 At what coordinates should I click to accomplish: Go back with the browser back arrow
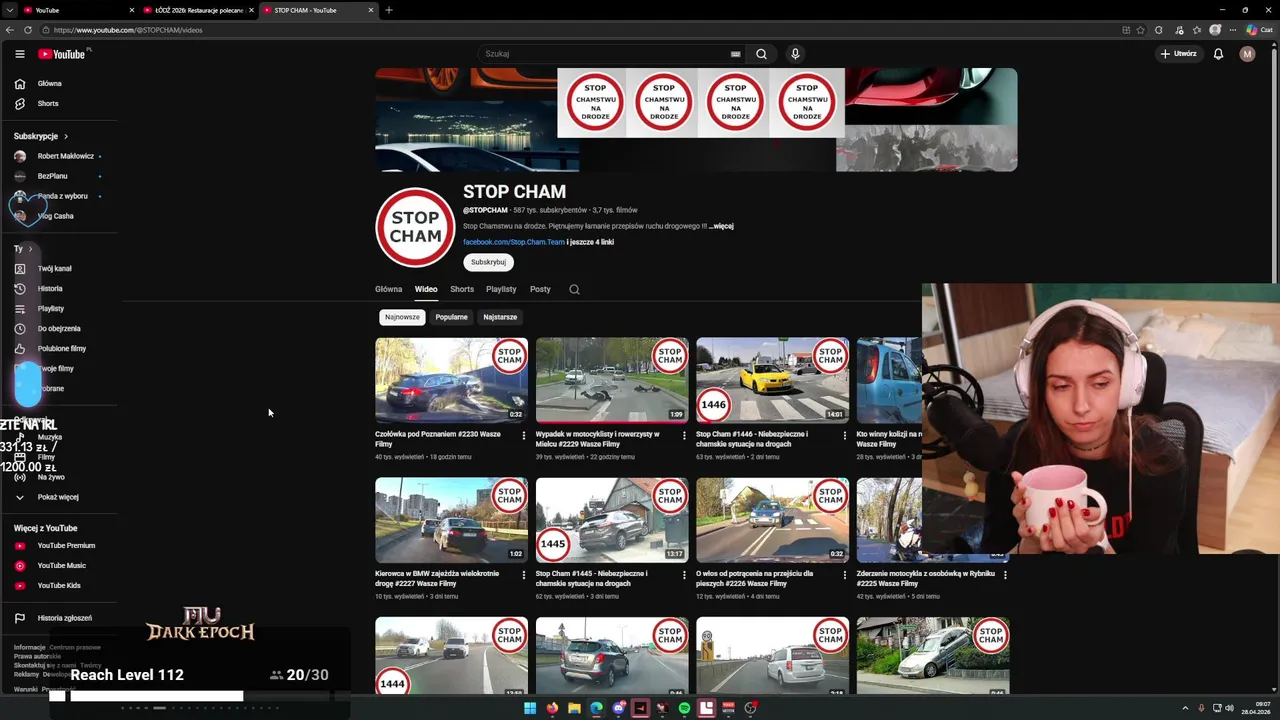coord(10,30)
